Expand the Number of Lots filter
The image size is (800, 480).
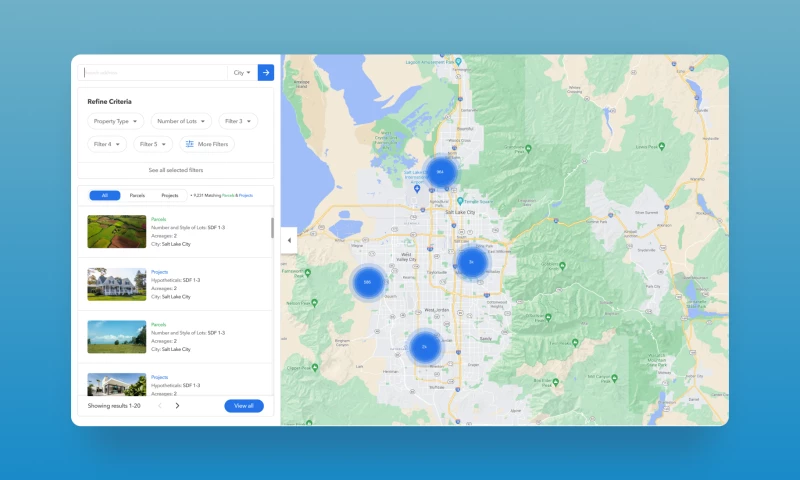tap(182, 121)
